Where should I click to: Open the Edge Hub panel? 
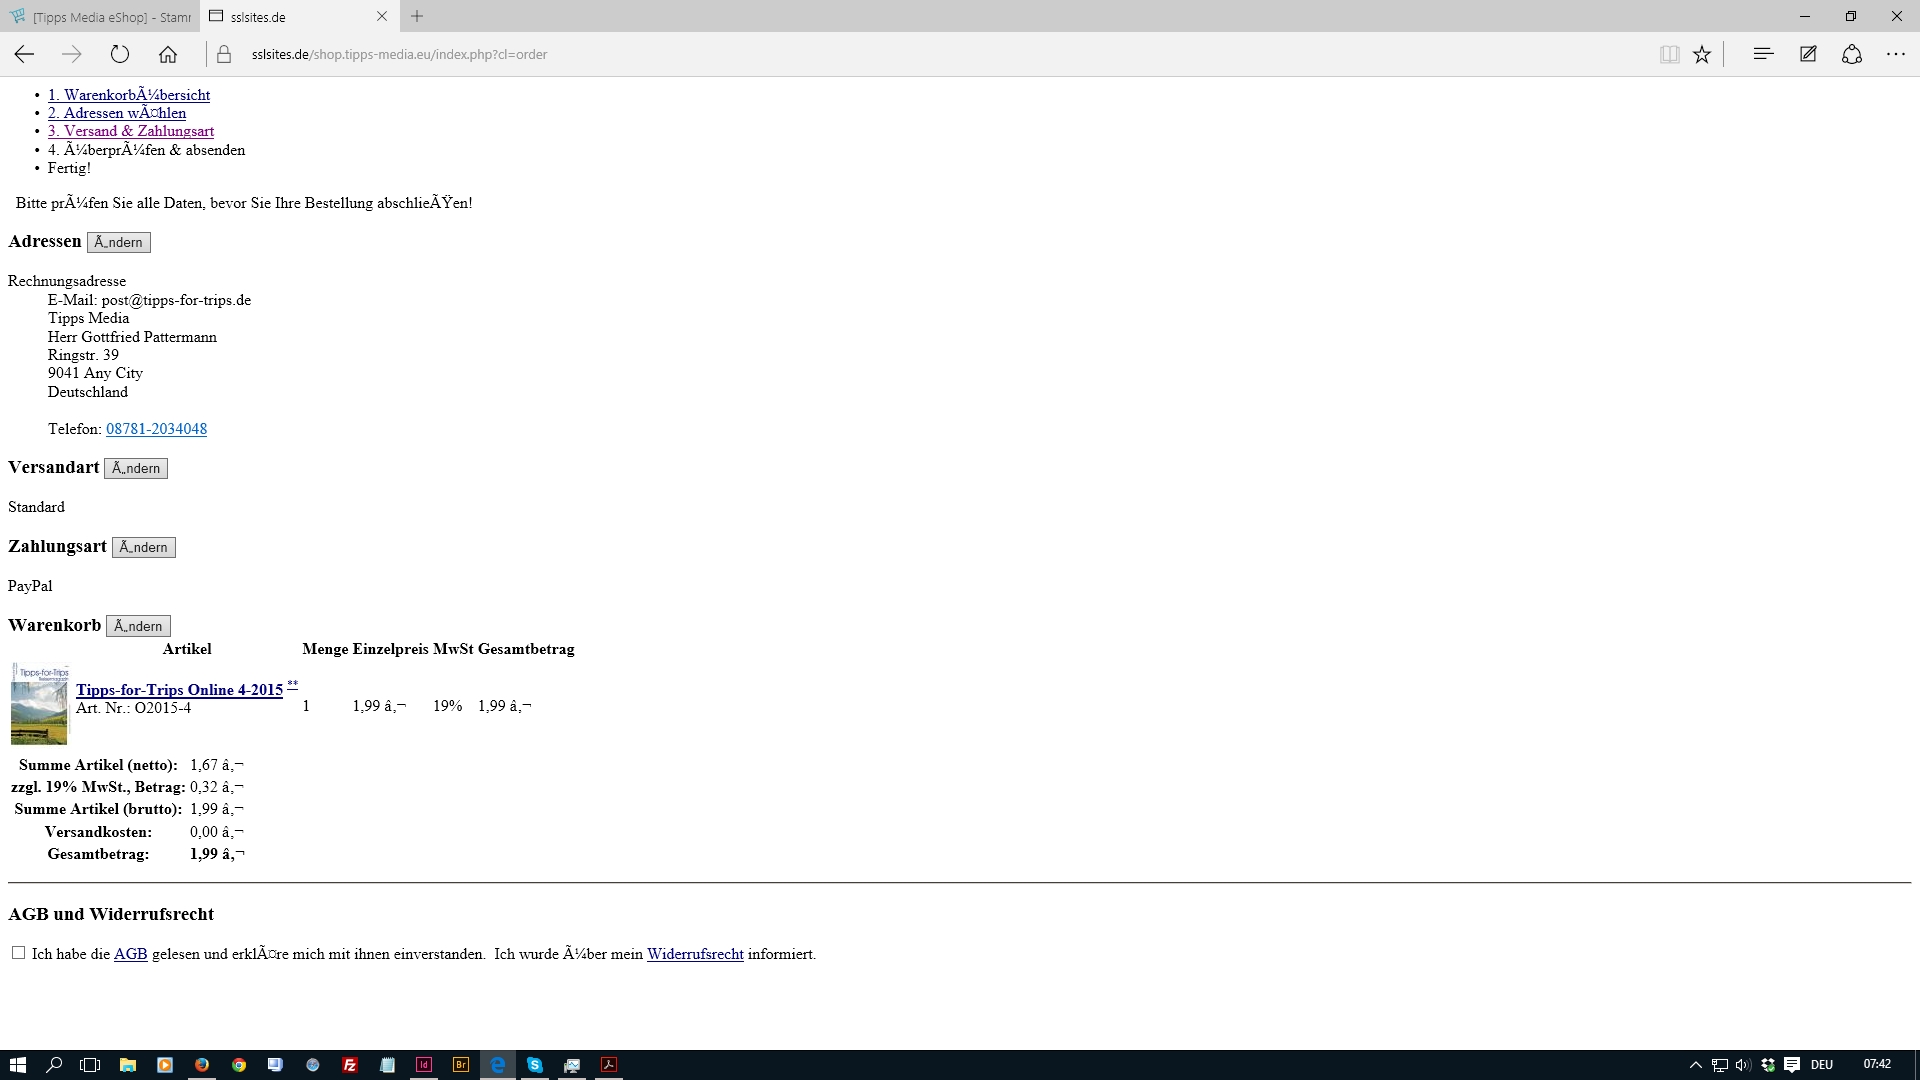click(1763, 55)
